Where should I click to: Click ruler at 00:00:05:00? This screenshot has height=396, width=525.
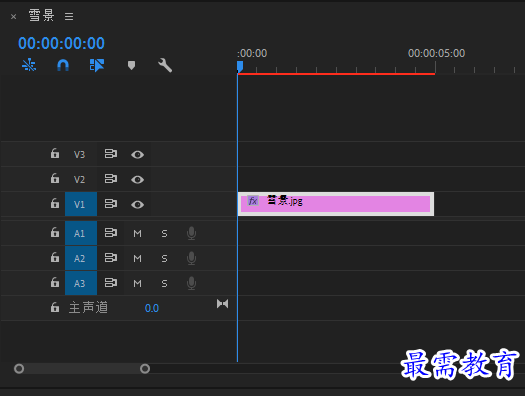point(436,54)
